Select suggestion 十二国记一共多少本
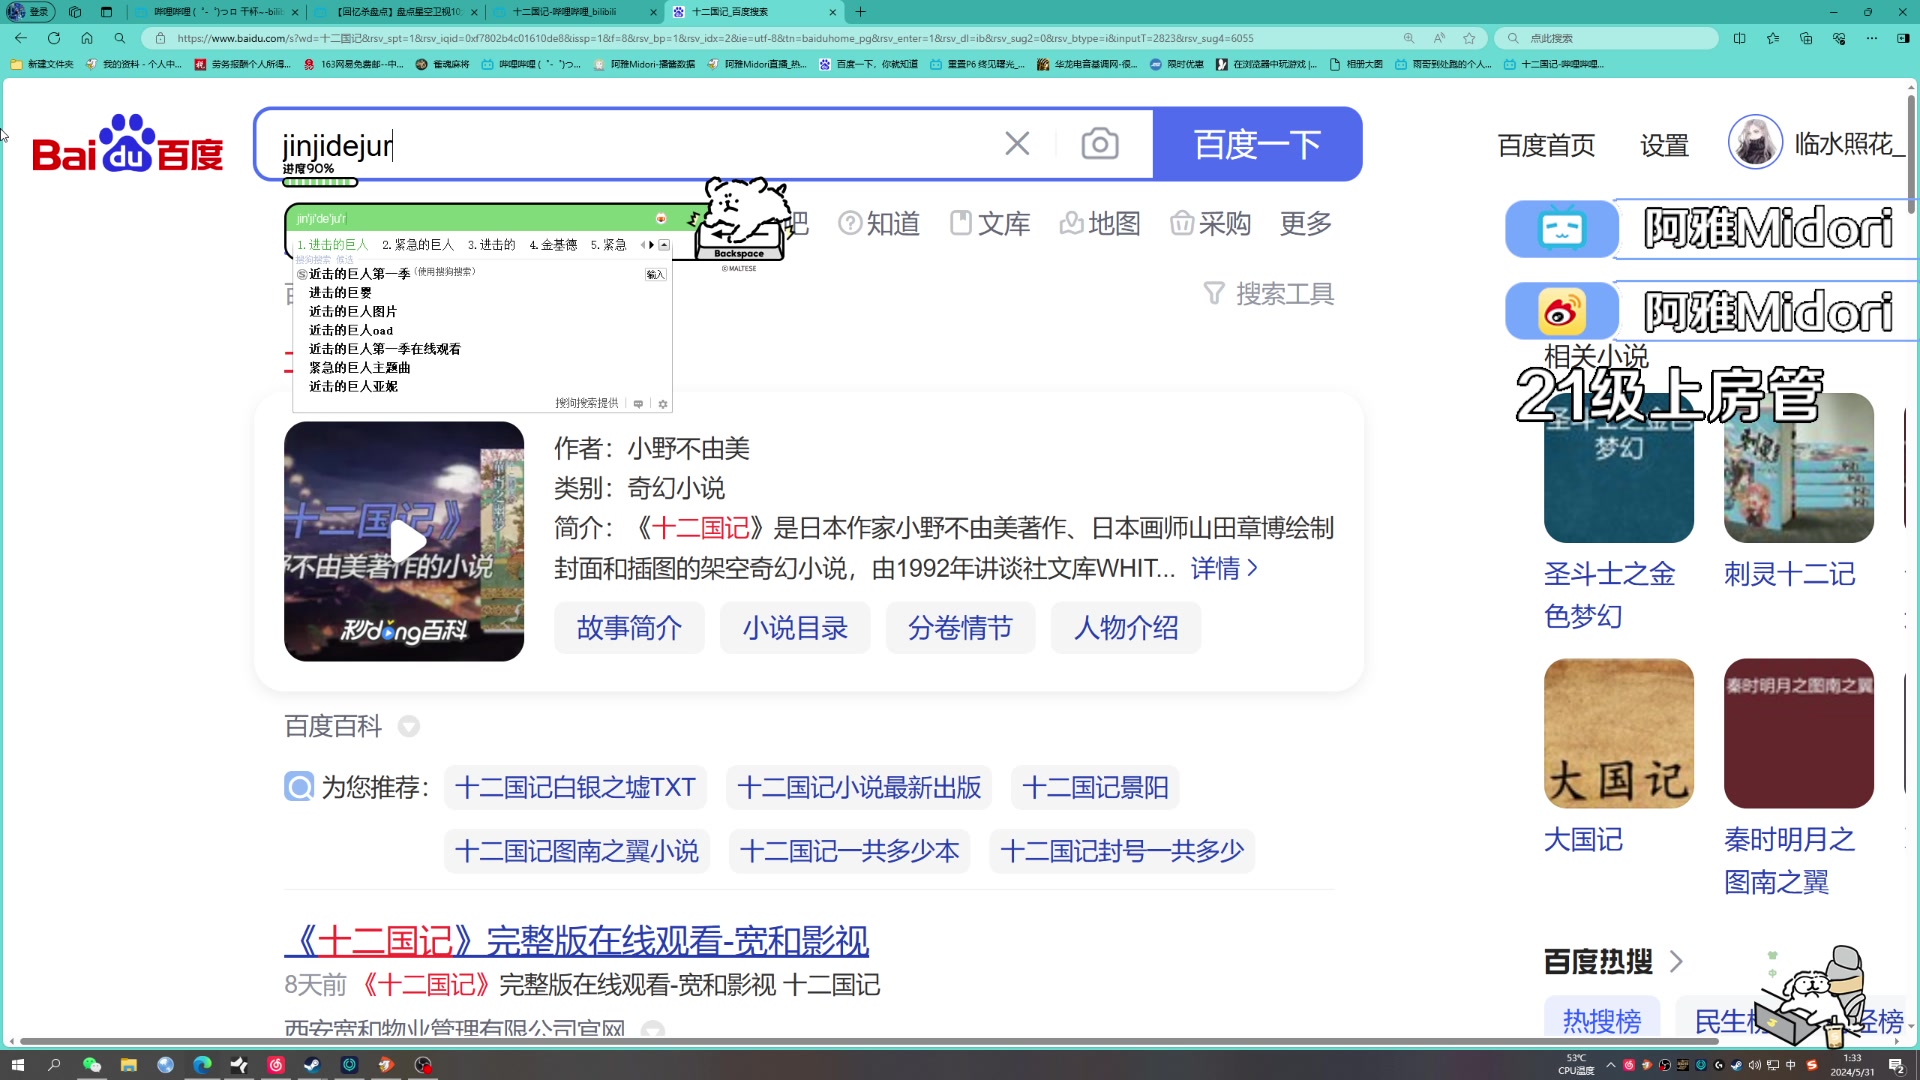1920x1080 pixels. click(849, 851)
